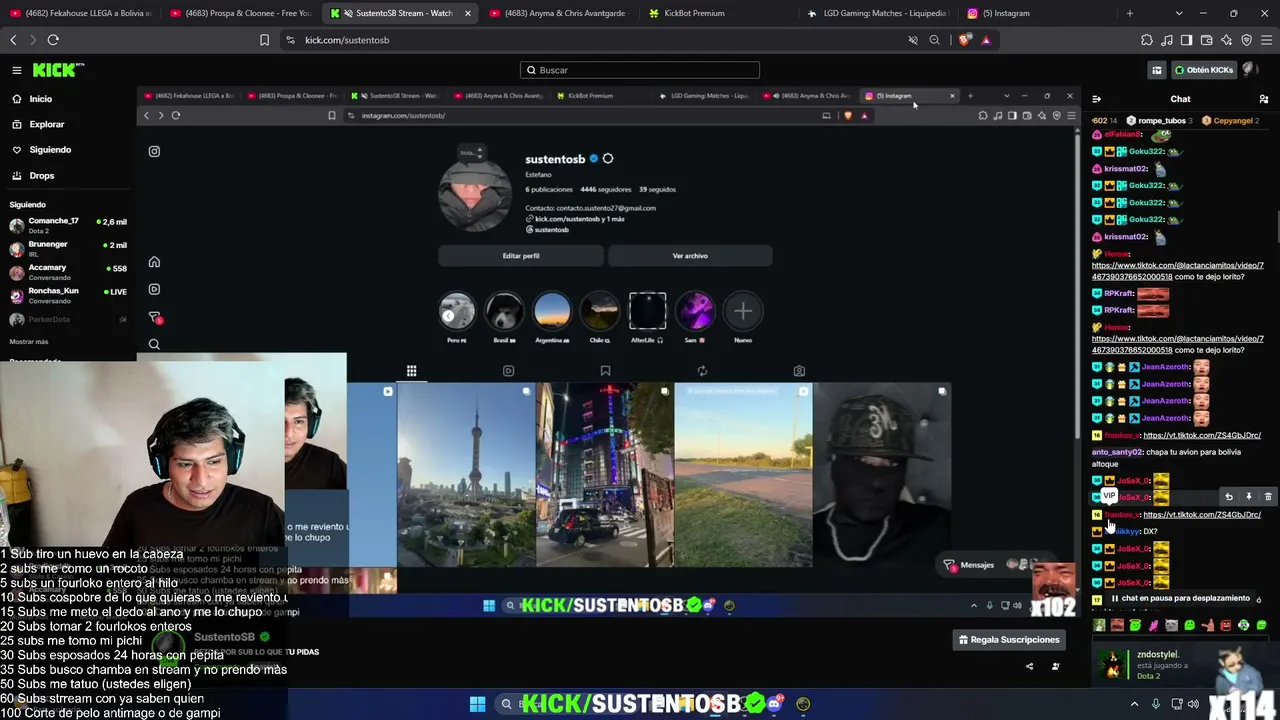Show hidden system tray icons

pyautogui.click(x=1134, y=704)
